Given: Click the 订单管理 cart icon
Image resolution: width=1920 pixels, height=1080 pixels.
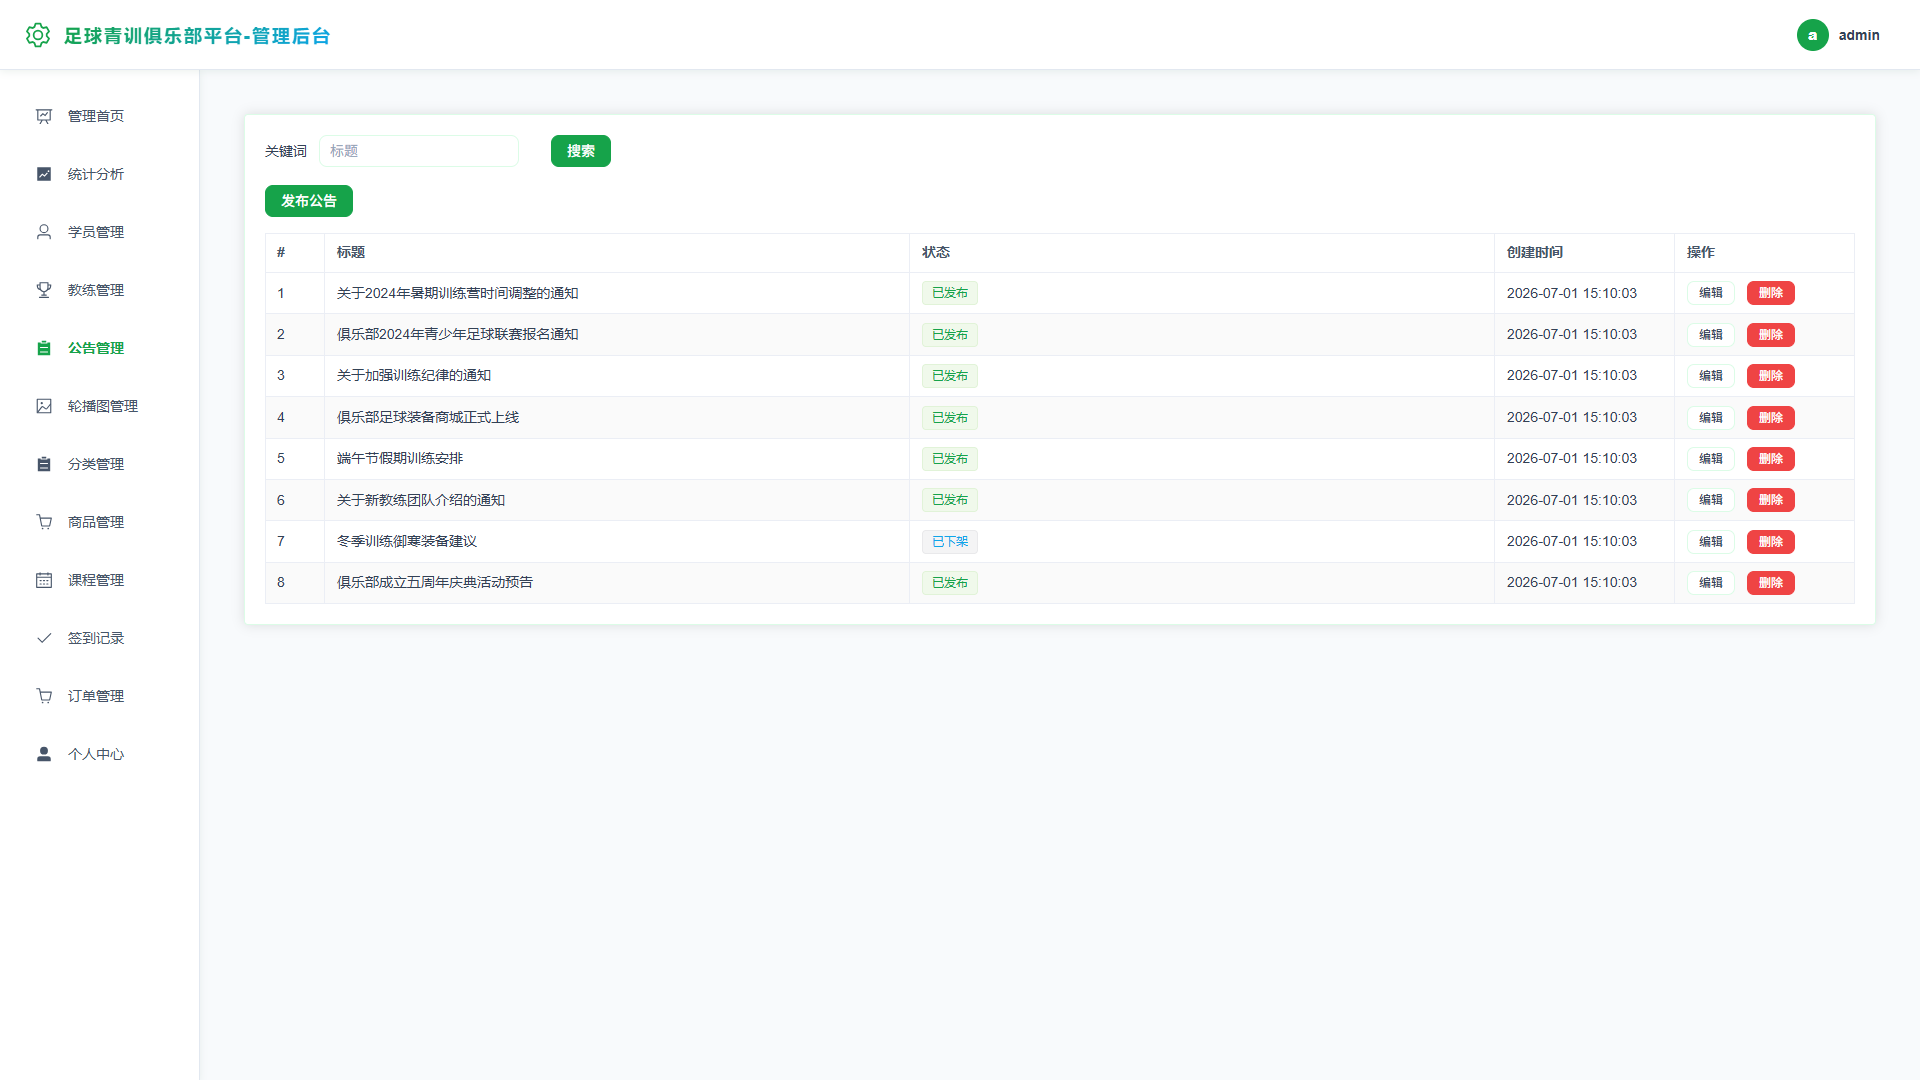Looking at the screenshot, I should tap(44, 696).
